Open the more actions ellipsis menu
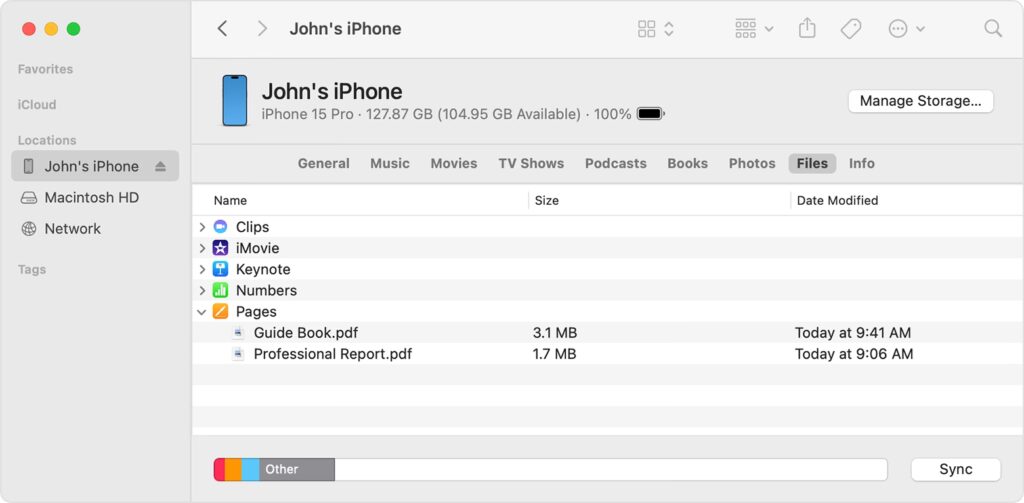 906,29
